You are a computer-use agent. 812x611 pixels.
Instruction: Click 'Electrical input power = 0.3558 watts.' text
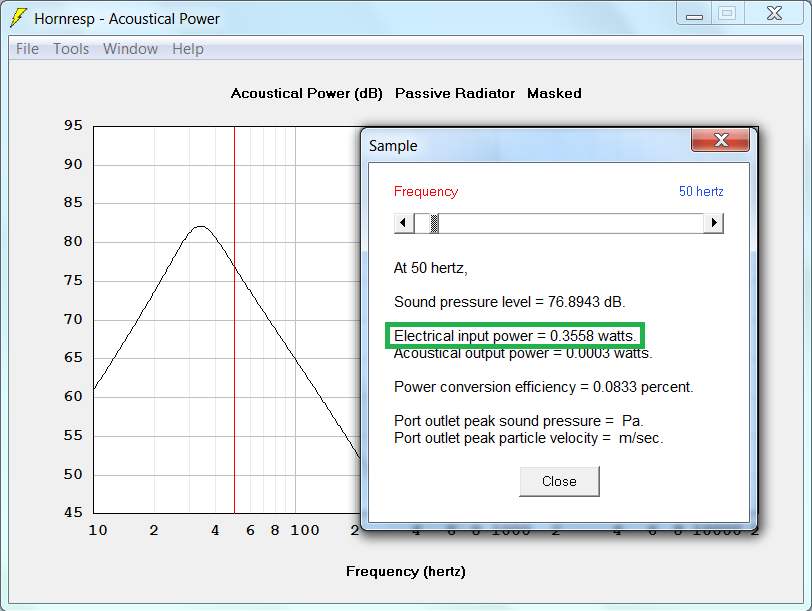click(515, 336)
